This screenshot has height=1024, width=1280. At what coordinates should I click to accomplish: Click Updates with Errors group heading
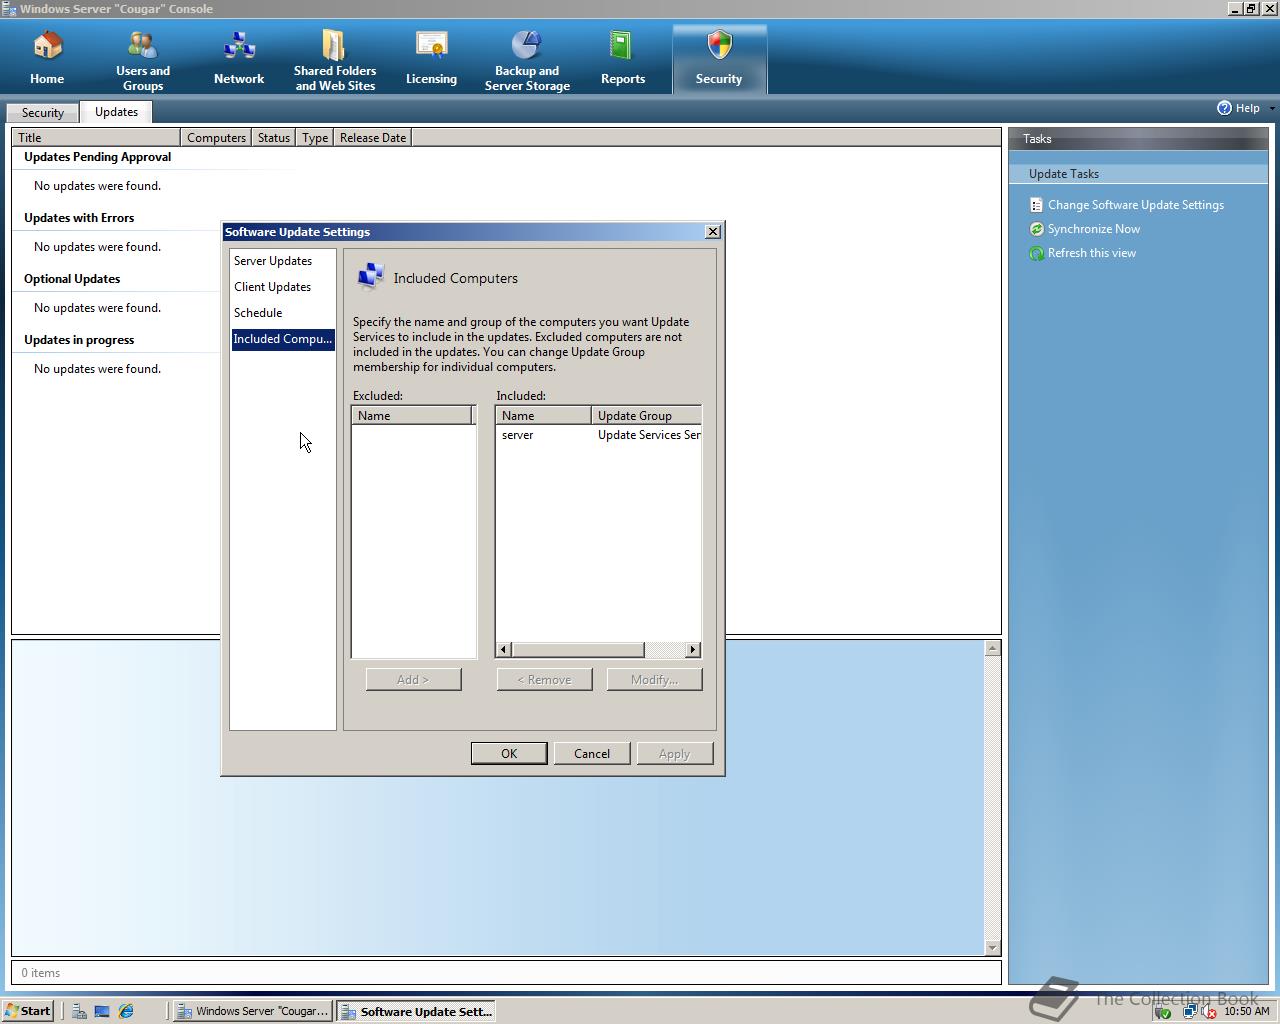[79, 218]
